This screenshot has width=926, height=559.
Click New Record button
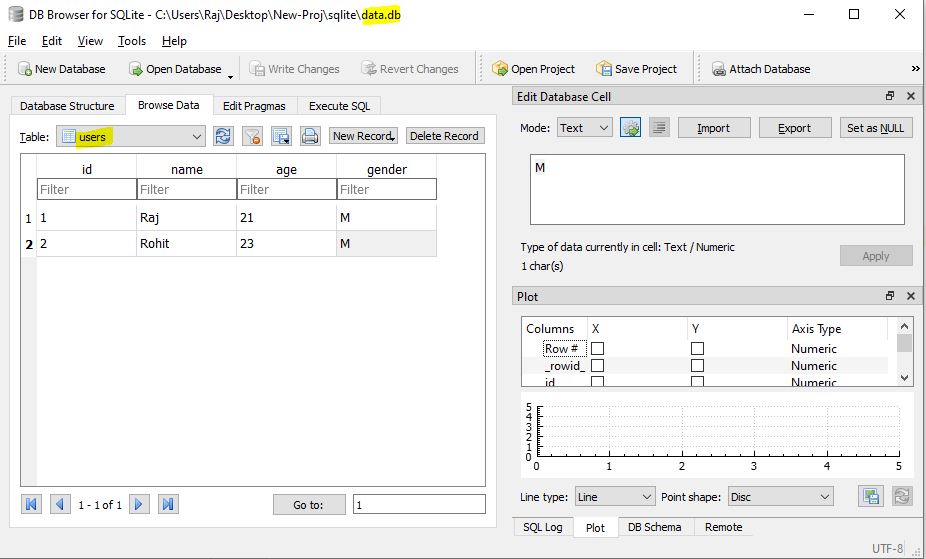coord(363,136)
